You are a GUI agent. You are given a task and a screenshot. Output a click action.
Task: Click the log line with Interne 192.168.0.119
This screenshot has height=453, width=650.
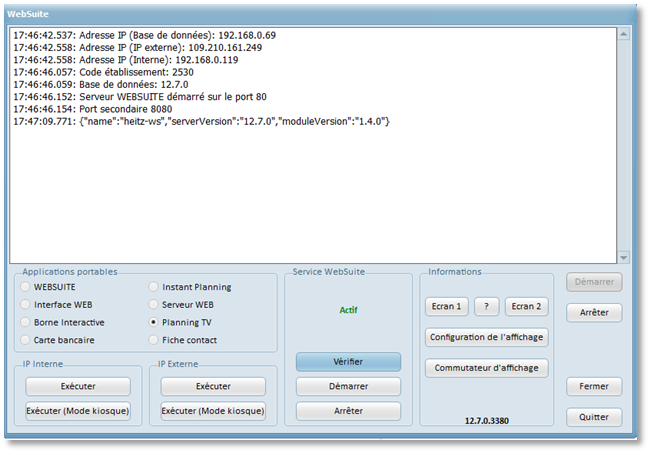point(126,60)
